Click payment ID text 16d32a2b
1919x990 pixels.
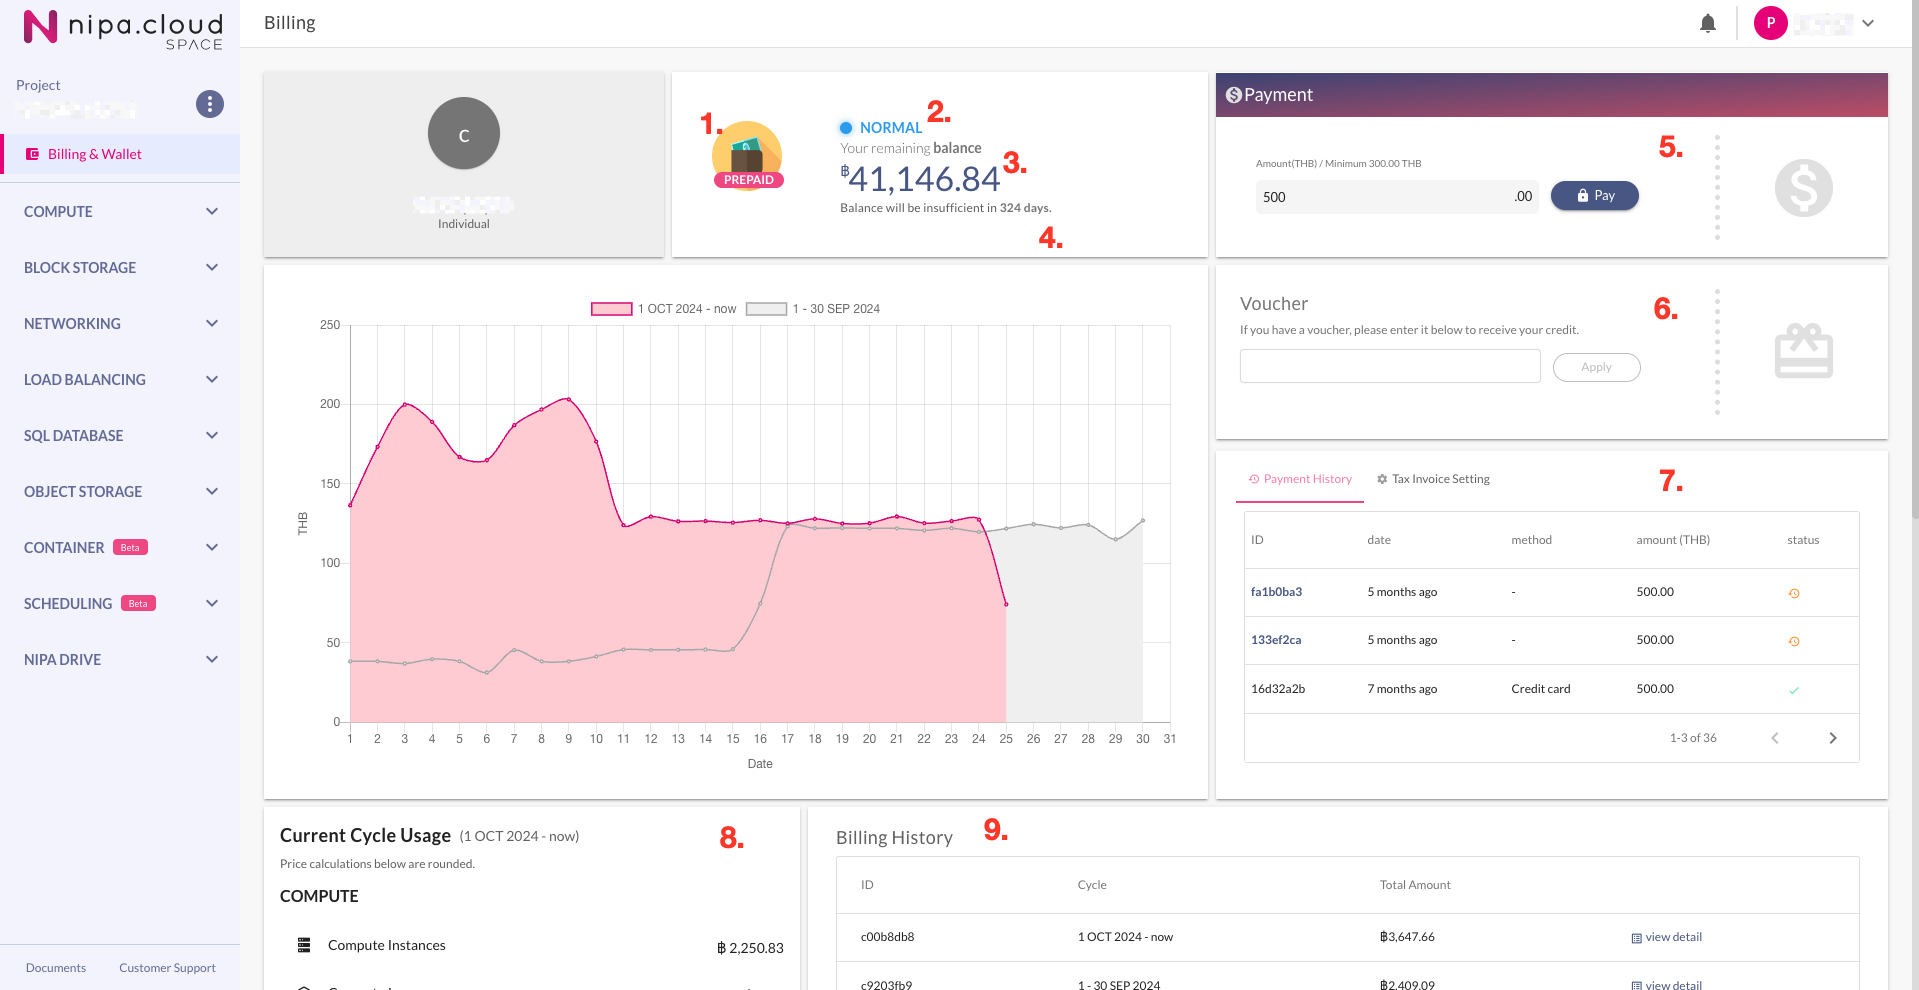coord(1278,689)
